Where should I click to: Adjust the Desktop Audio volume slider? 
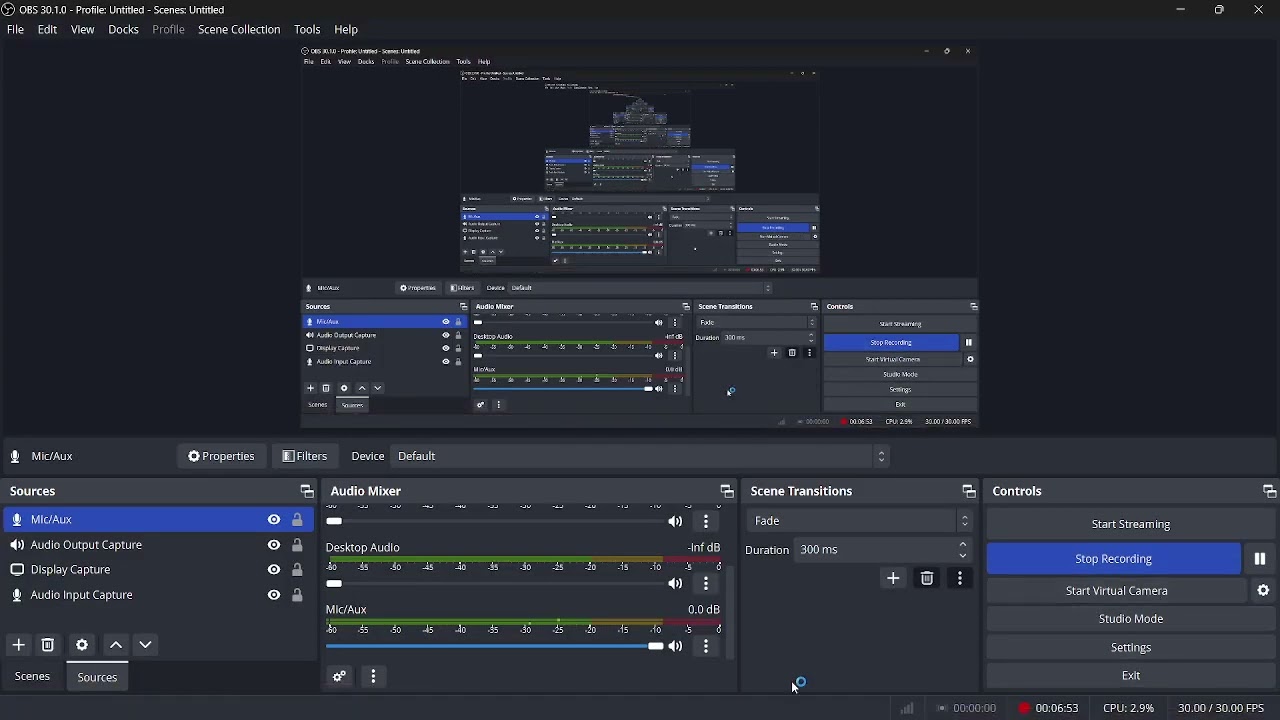[495, 585]
